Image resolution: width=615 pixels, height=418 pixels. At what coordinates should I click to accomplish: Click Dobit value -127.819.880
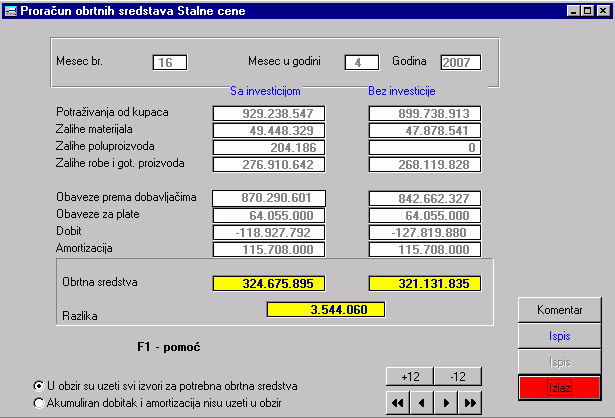click(425, 233)
